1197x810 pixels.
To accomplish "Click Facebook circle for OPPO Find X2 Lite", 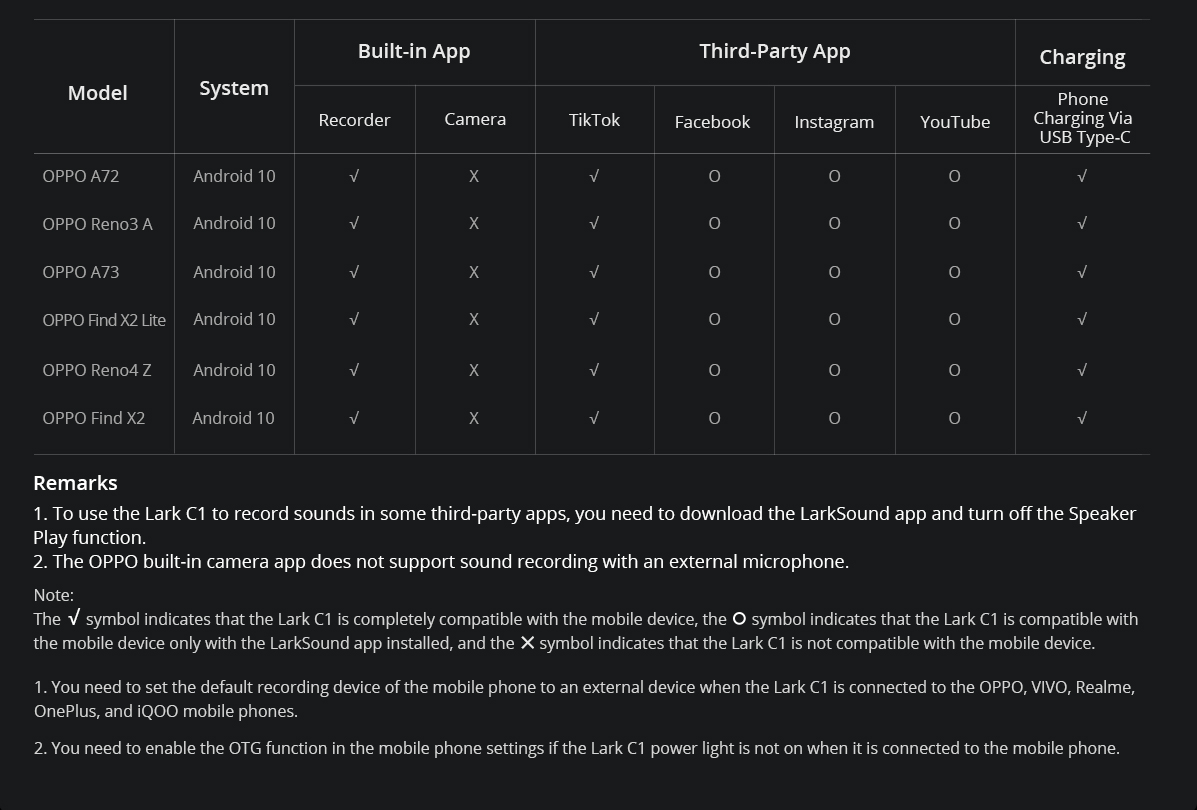I will [714, 320].
